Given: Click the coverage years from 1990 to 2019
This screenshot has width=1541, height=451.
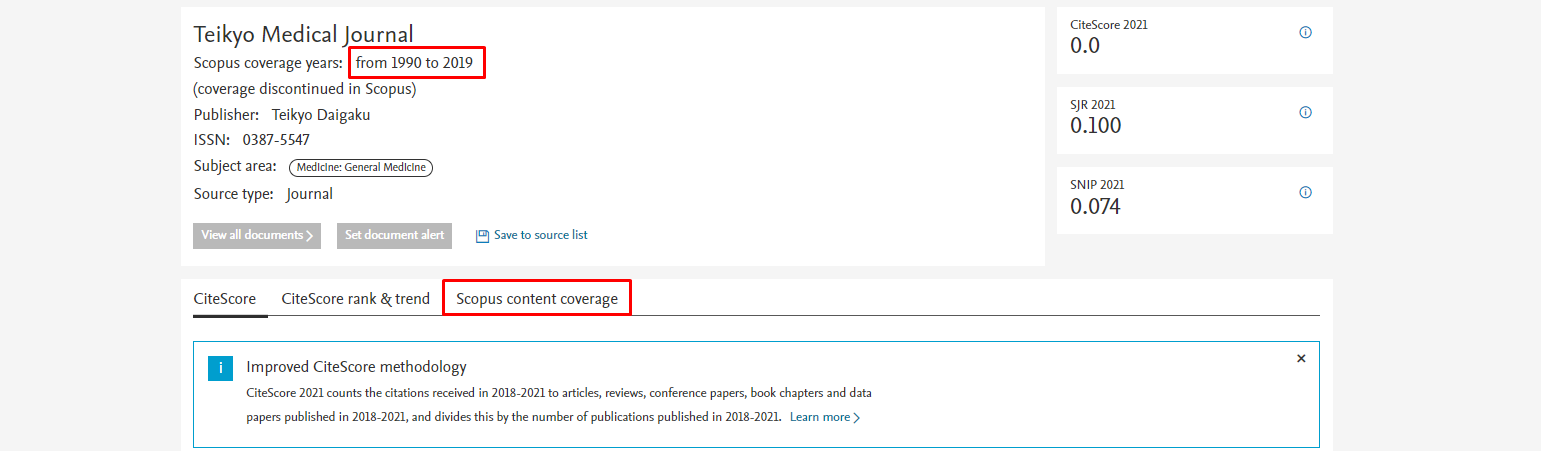Looking at the screenshot, I should point(418,63).
